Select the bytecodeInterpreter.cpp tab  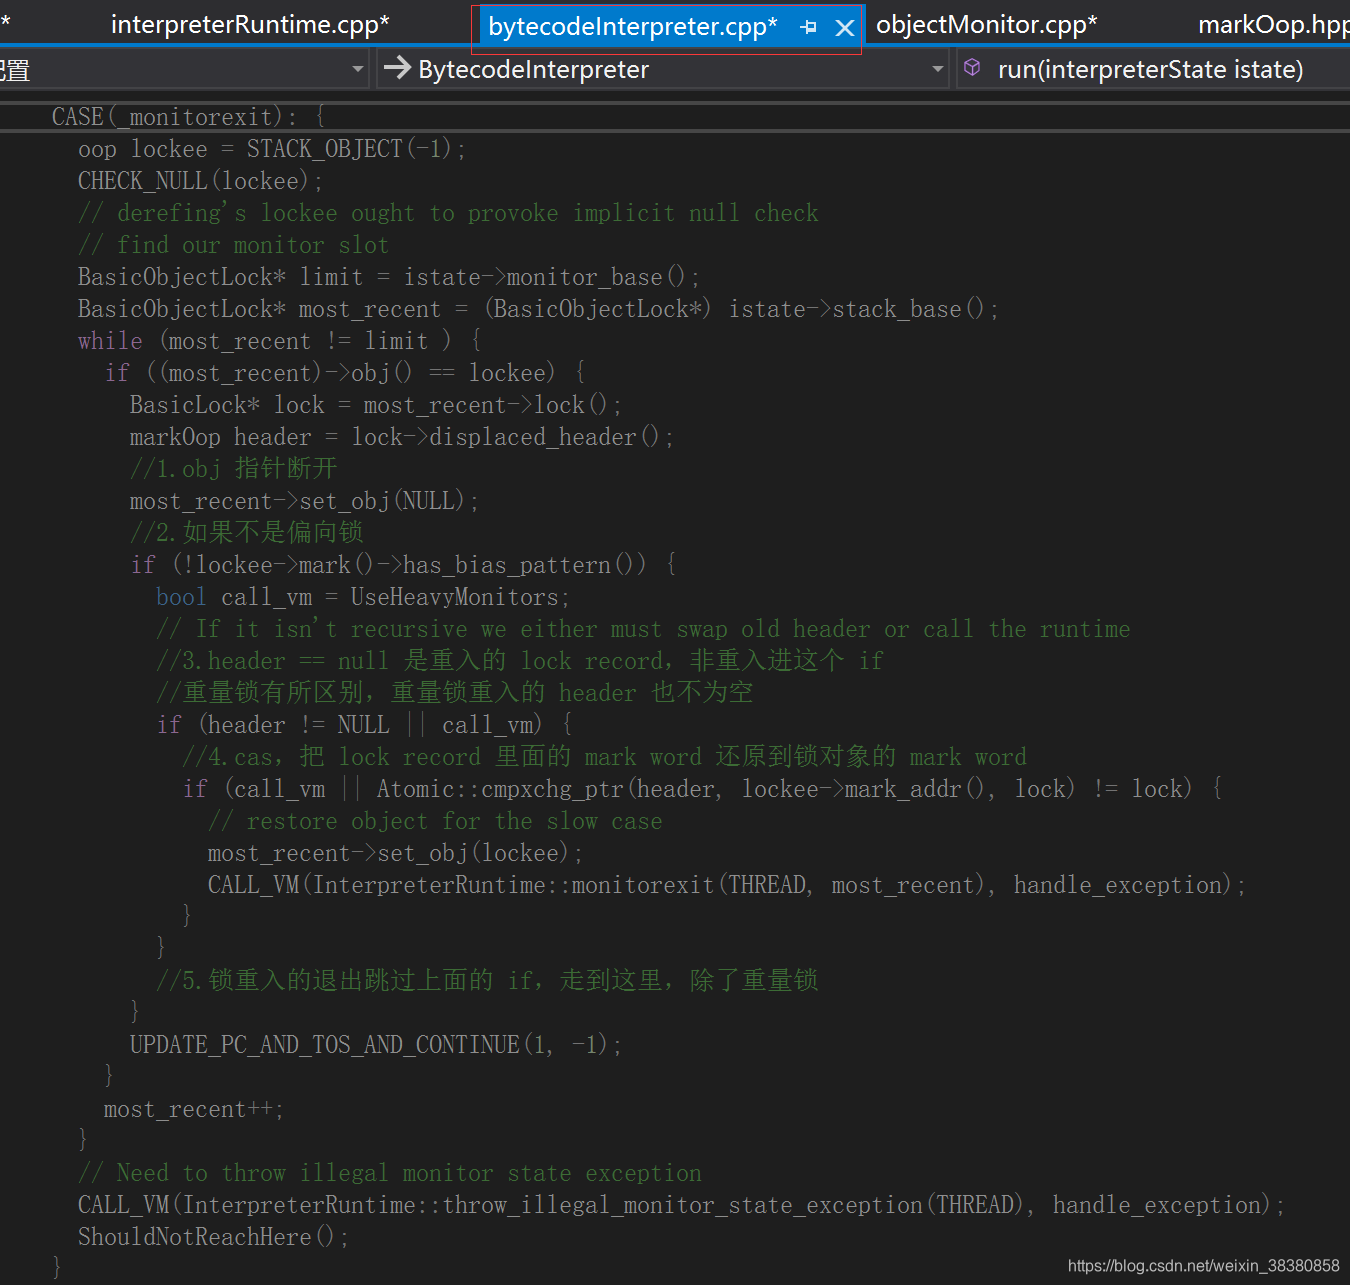pos(632,27)
